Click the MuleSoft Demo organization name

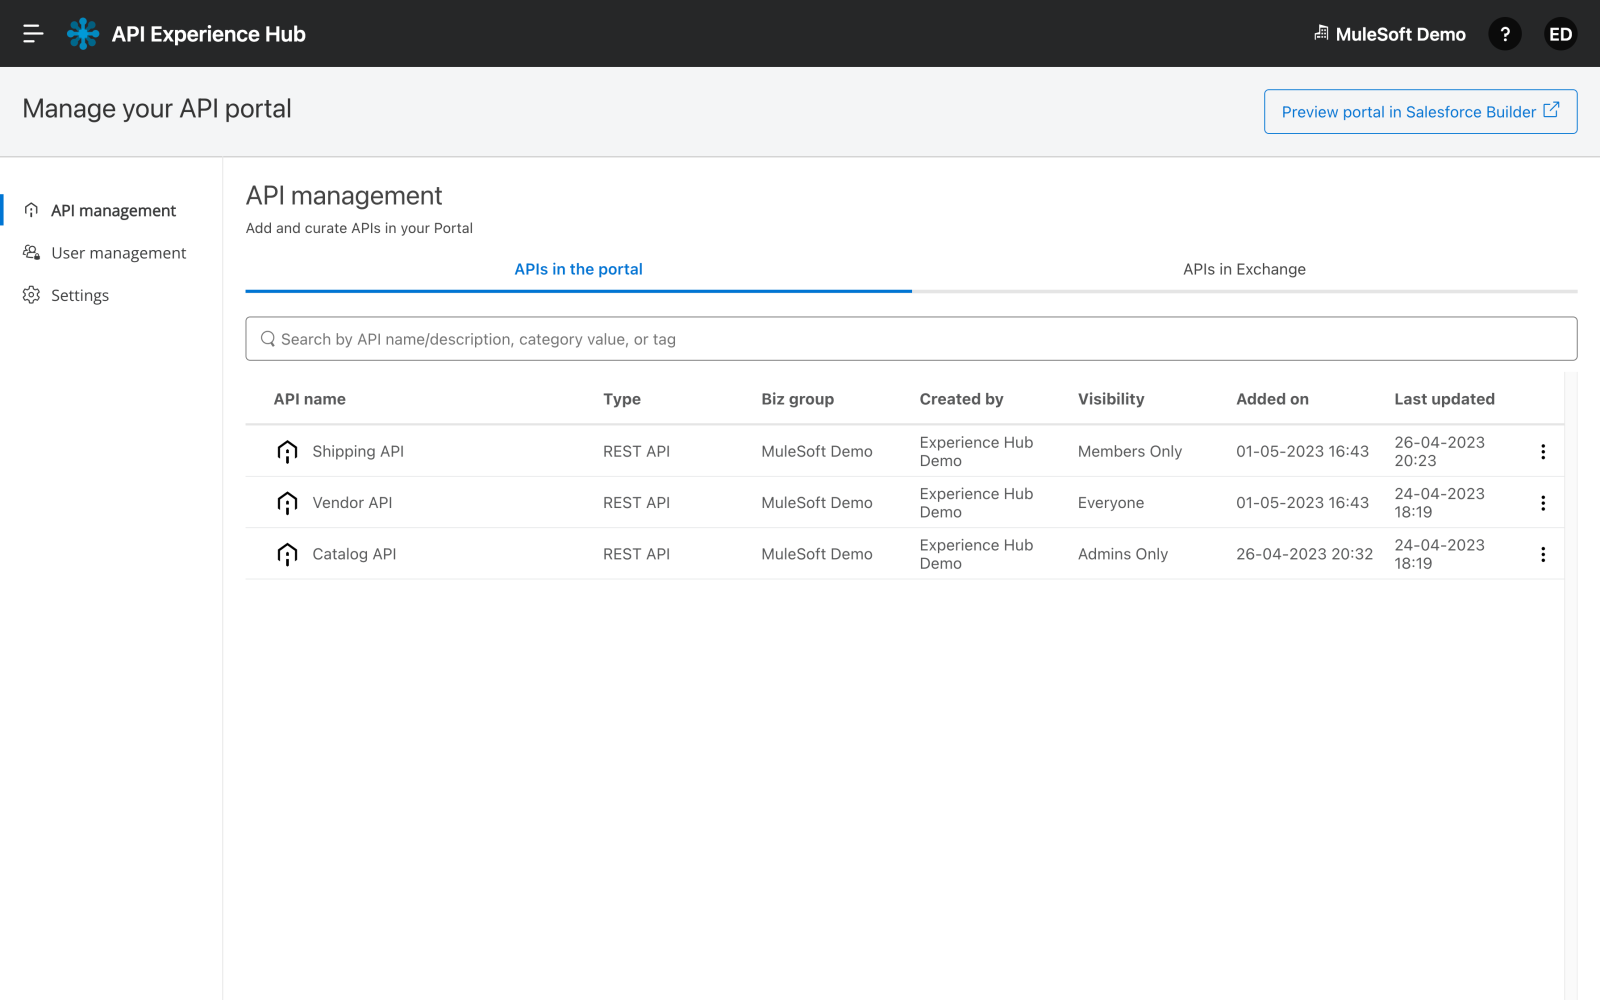(1400, 34)
